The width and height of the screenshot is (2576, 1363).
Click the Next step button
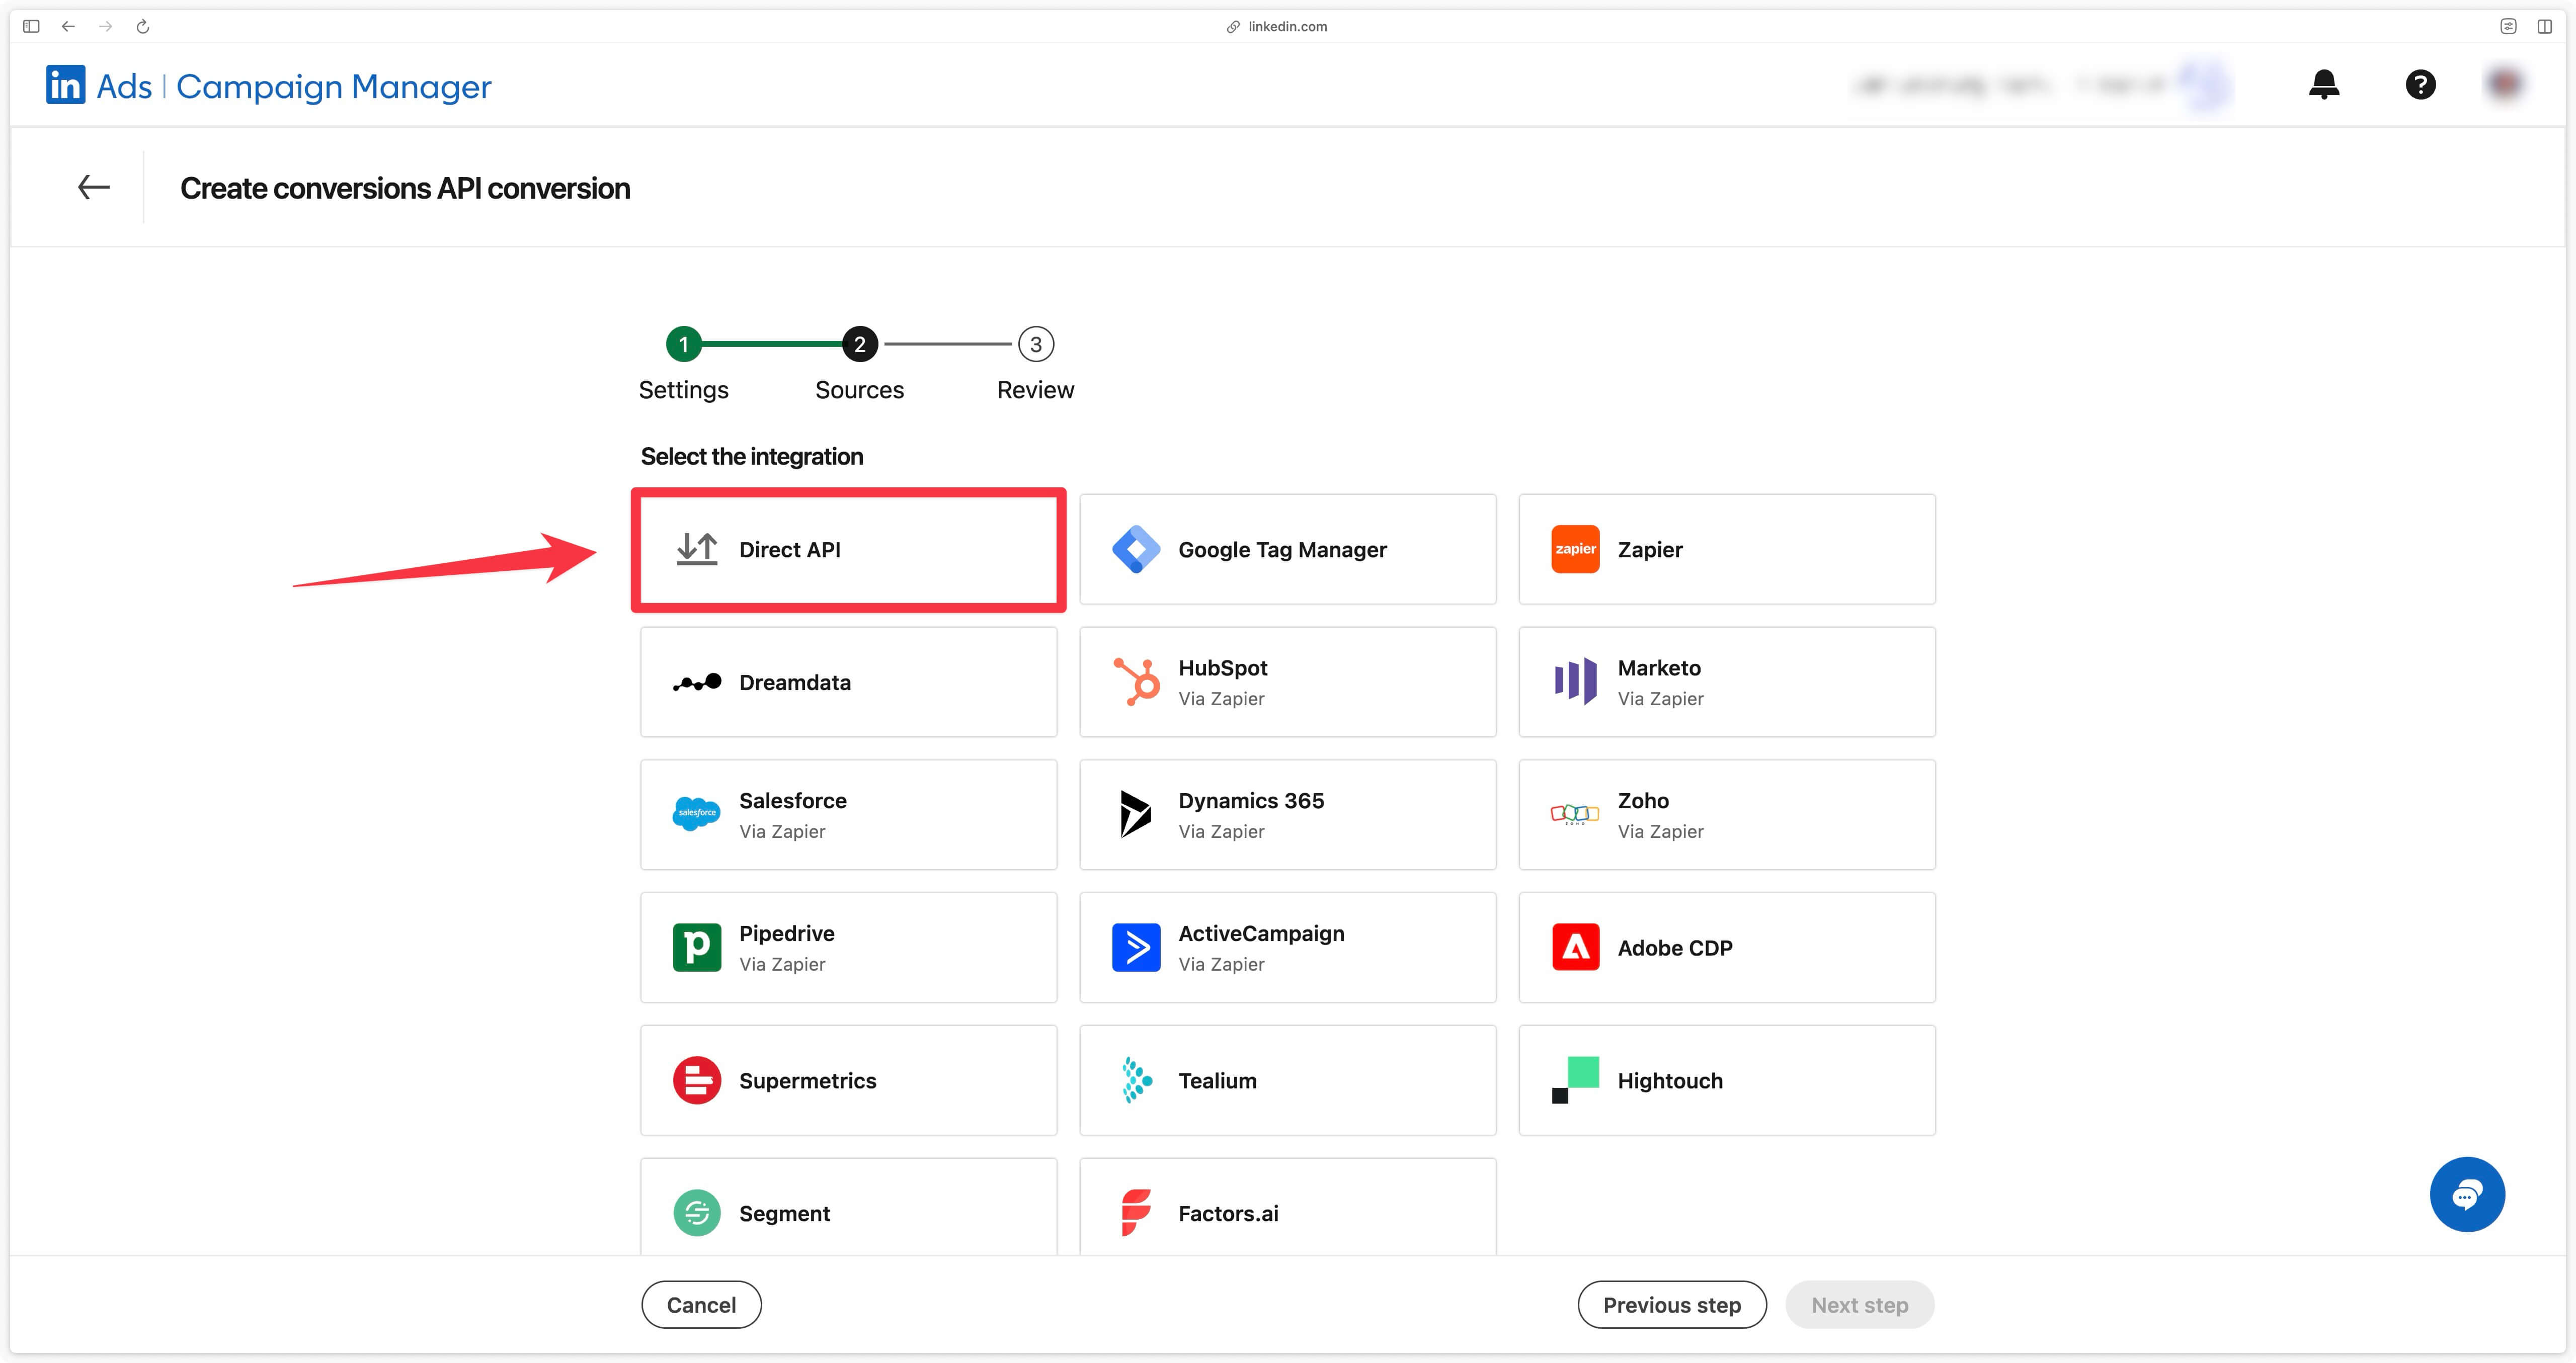(x=1860, y=1304)
